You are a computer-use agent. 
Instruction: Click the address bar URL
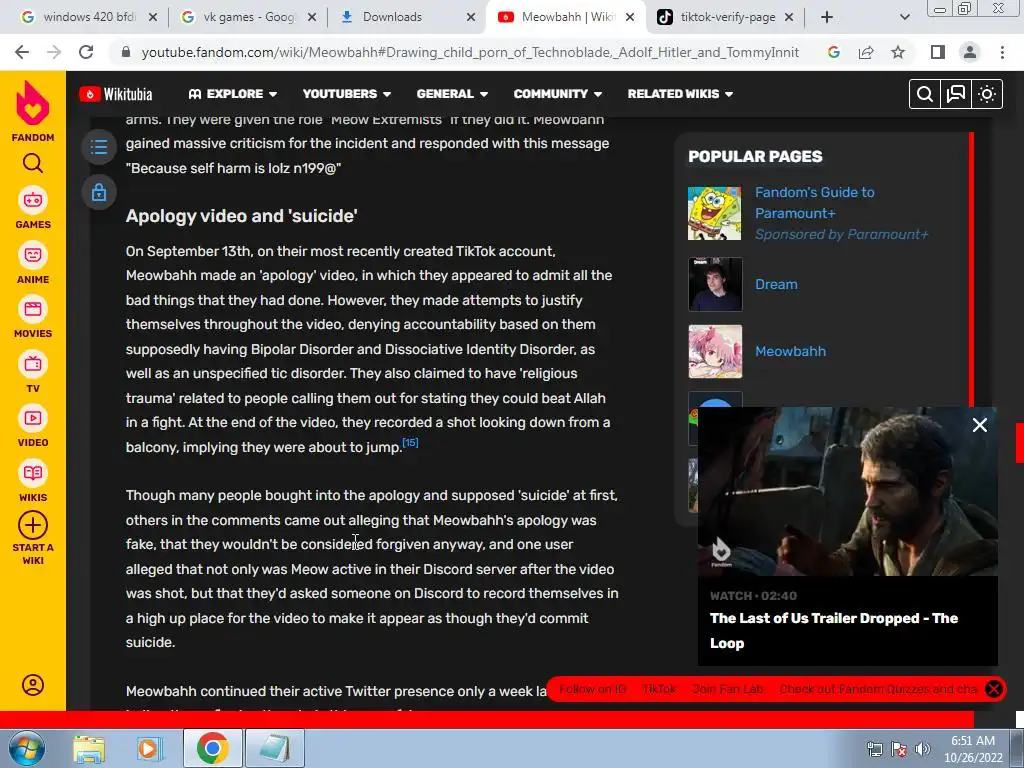(470, 52)
